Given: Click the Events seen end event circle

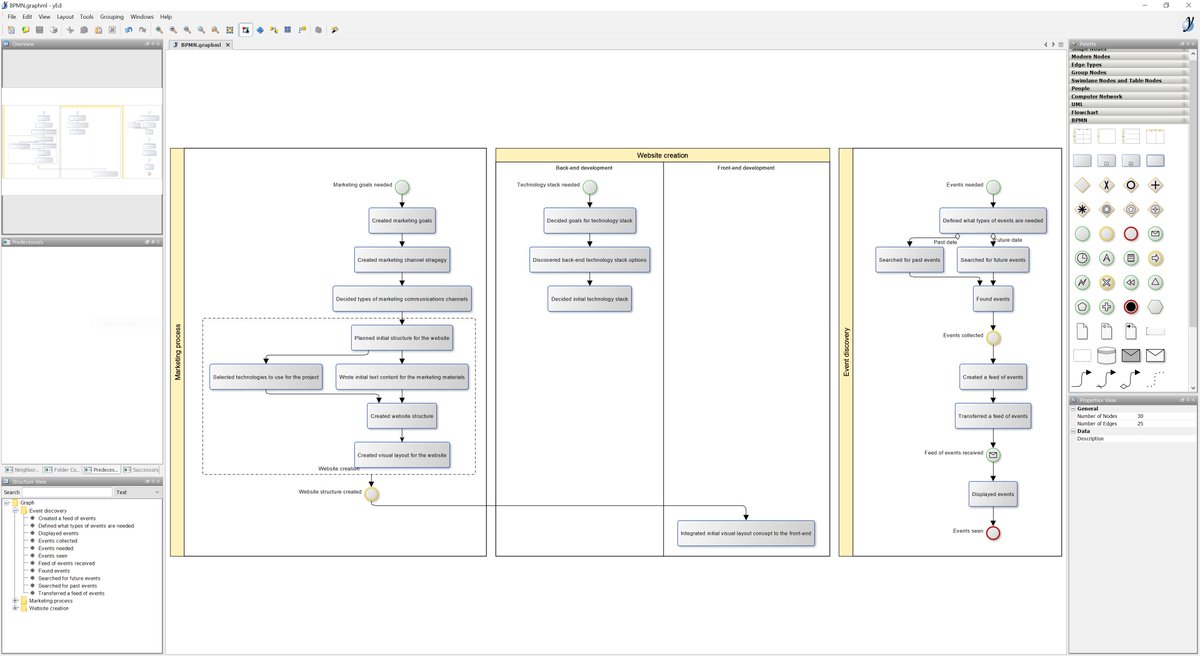Looking at the screenshot, I should (993, 533).
